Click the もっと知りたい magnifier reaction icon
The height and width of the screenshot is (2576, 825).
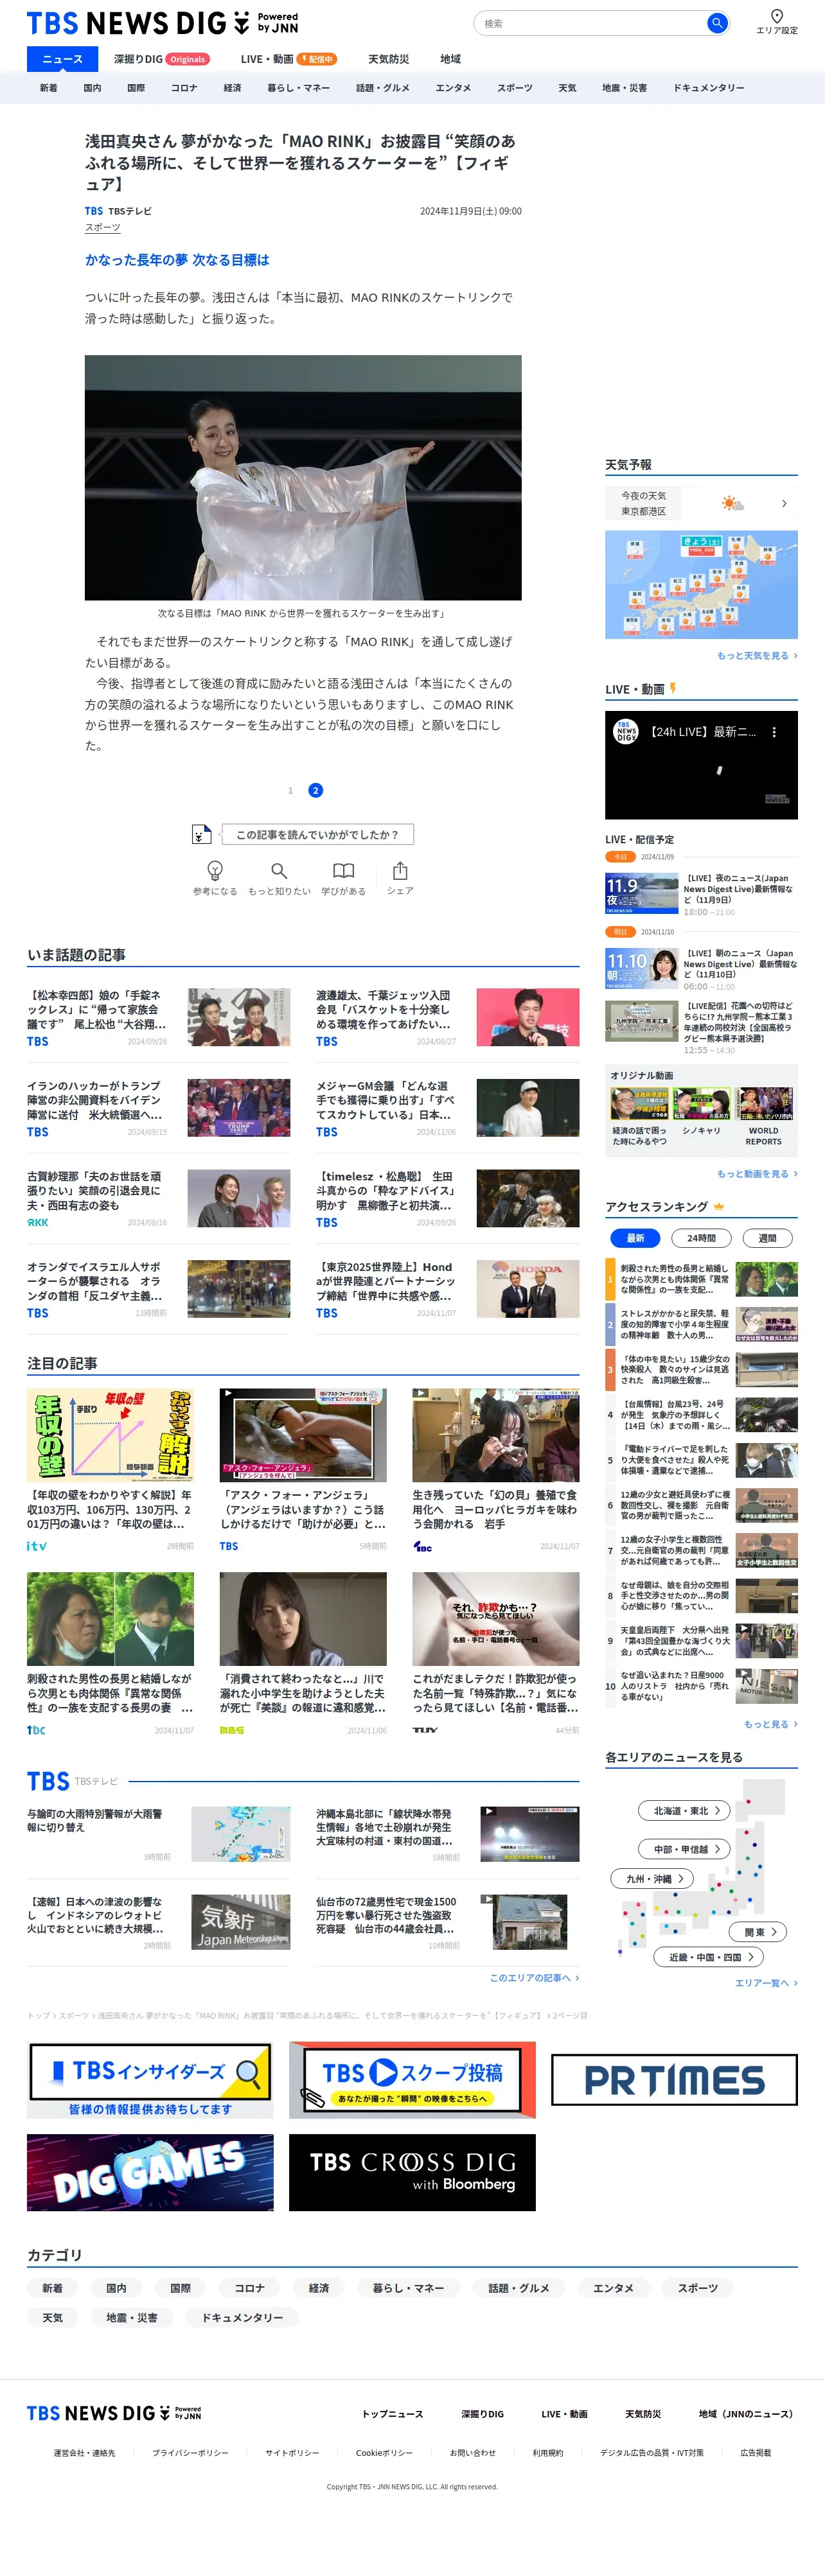point(279,870)
